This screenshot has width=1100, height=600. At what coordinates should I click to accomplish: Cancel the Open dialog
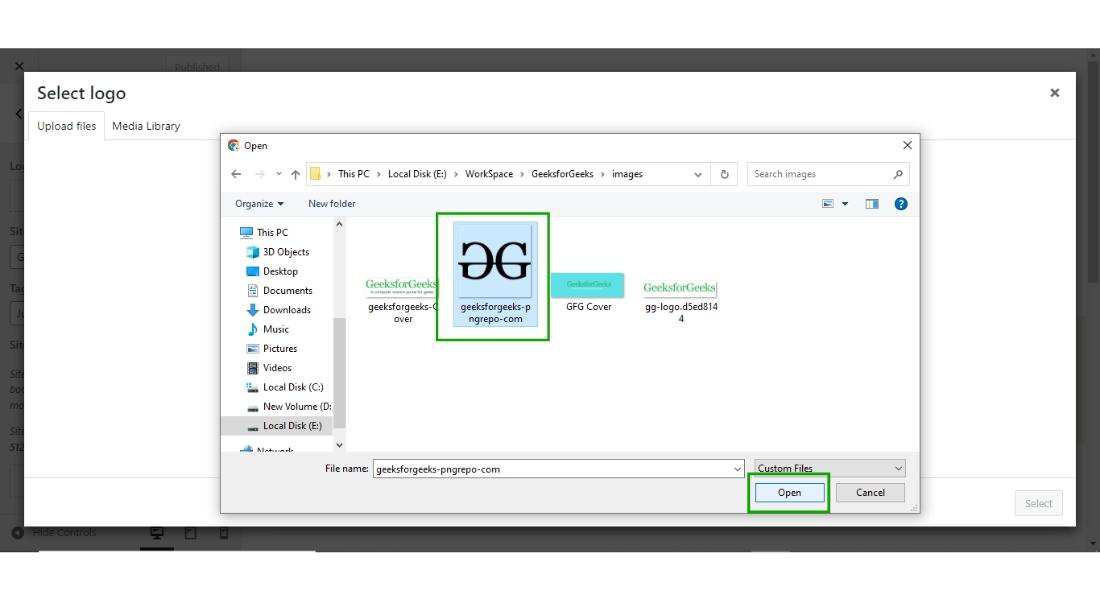pyautogui.click(x=870, y=493)
